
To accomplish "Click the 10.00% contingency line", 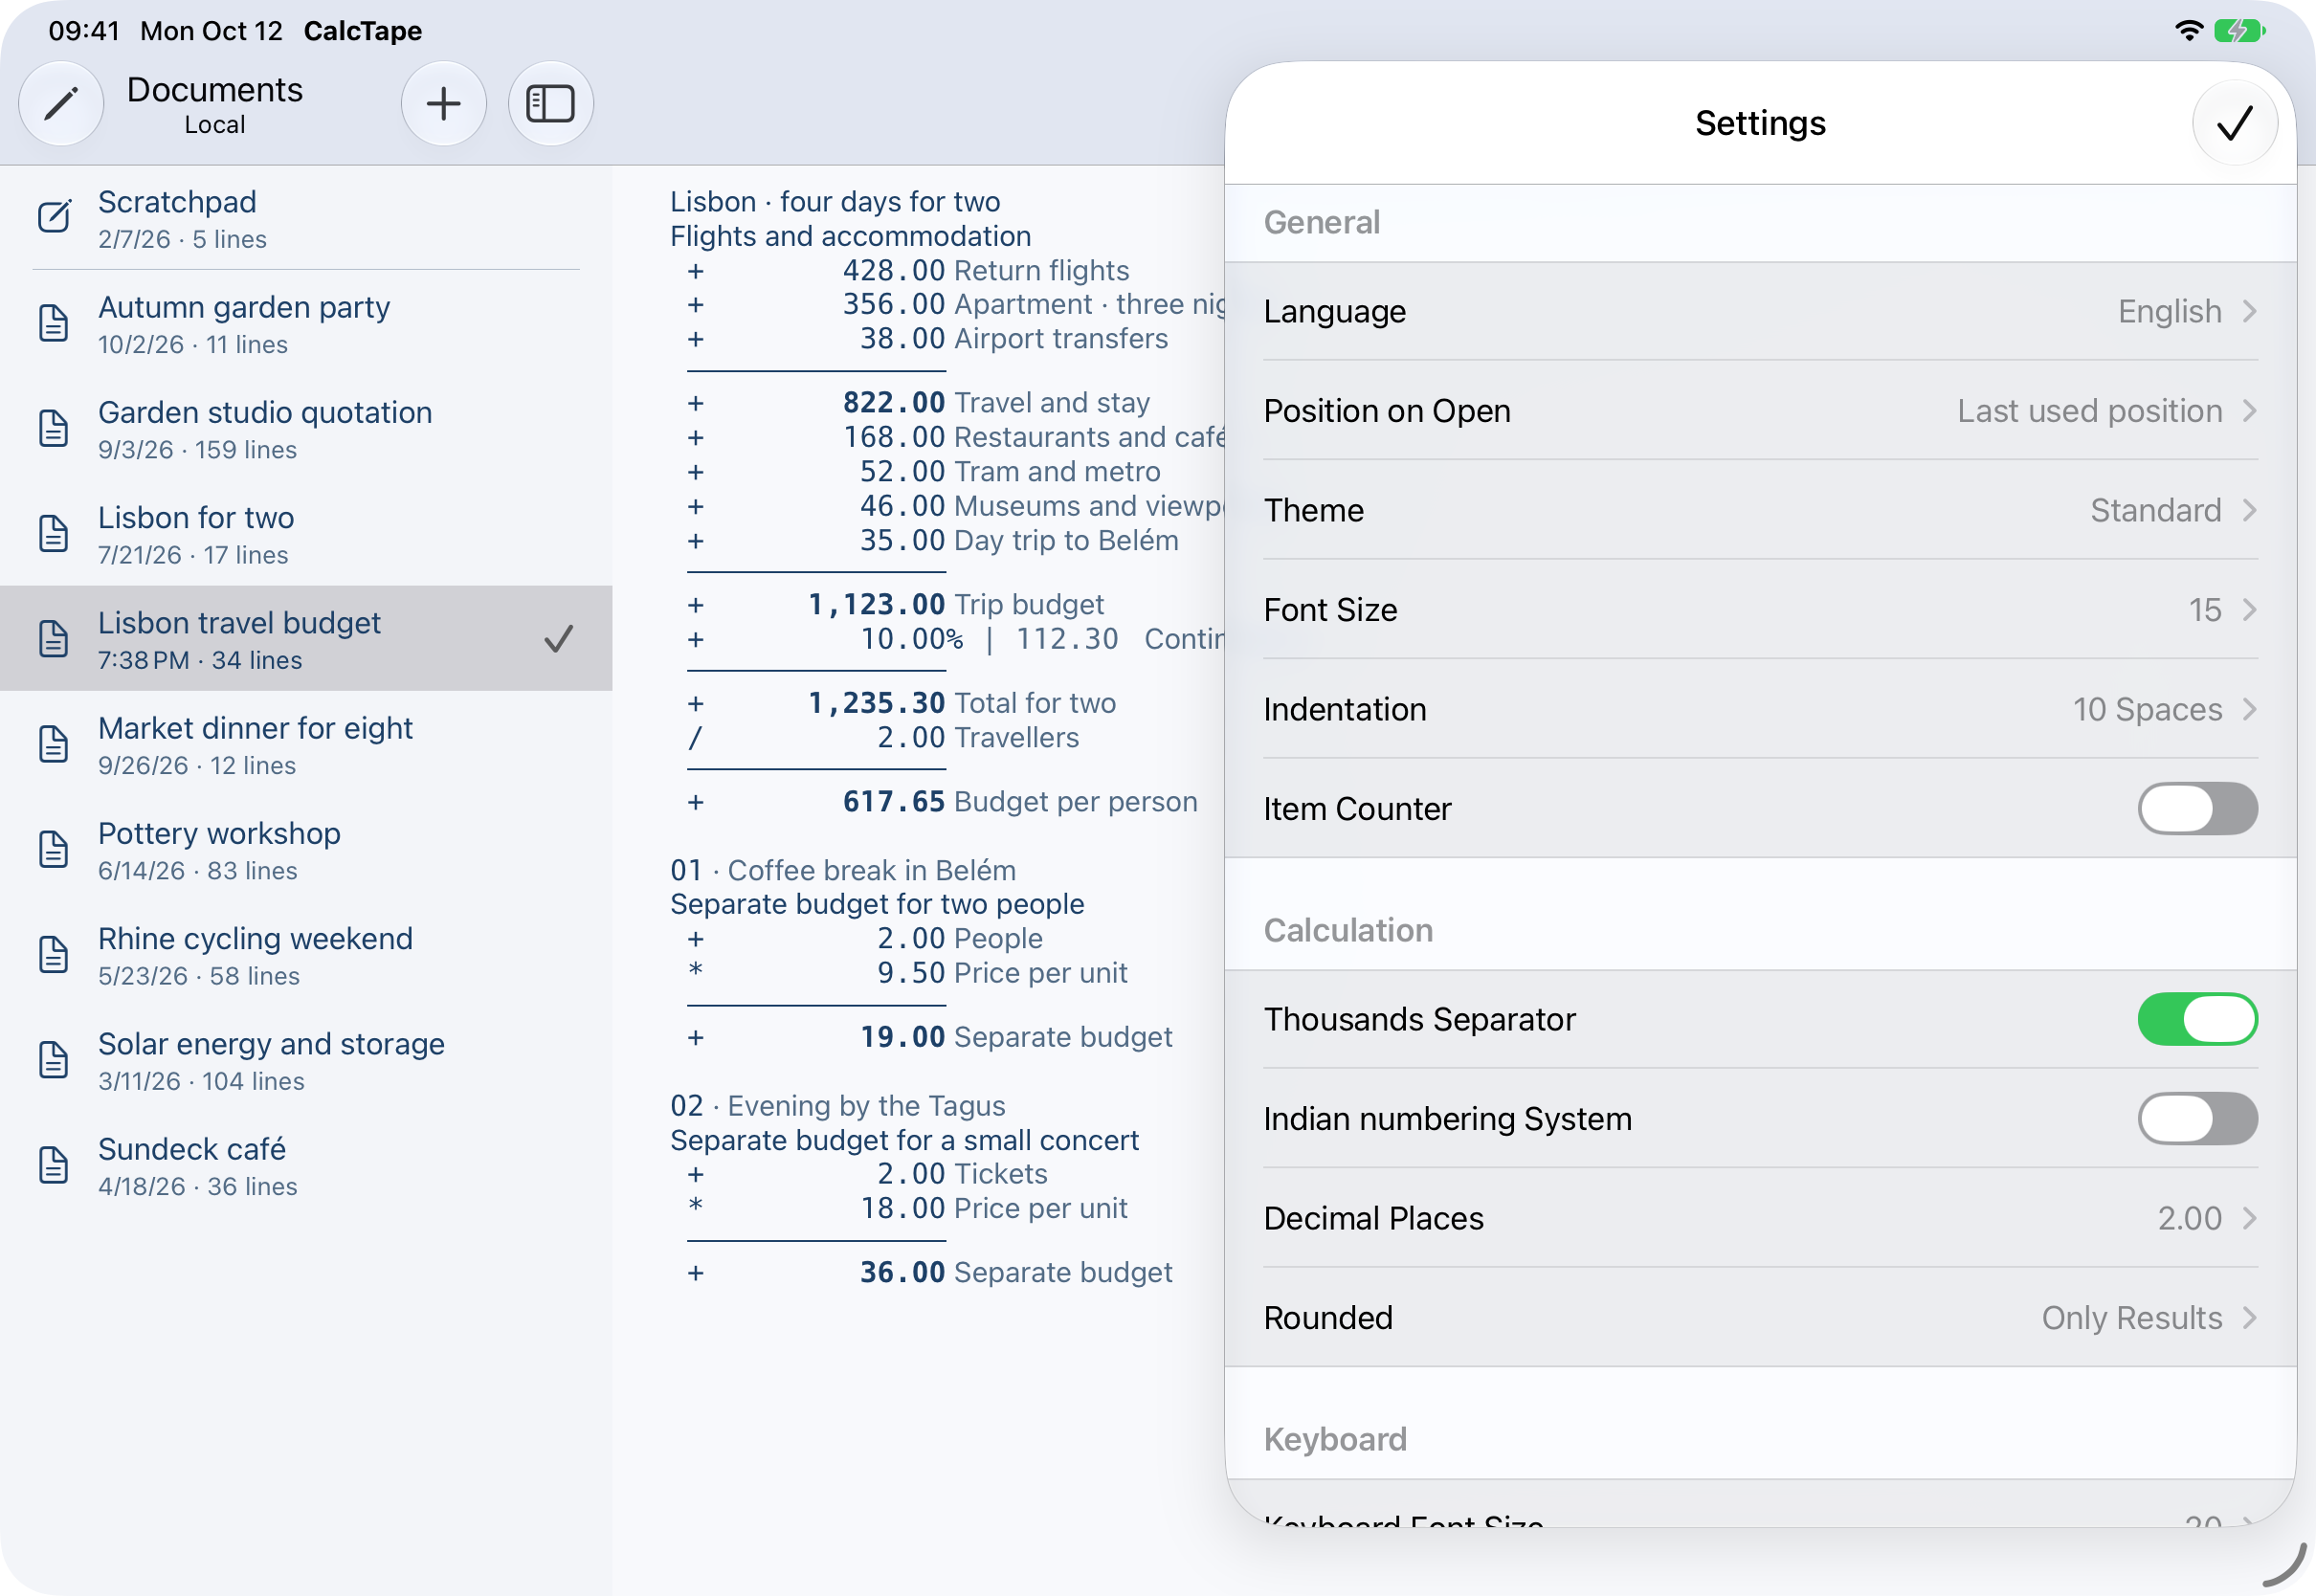I will click(x=955, y=640).
